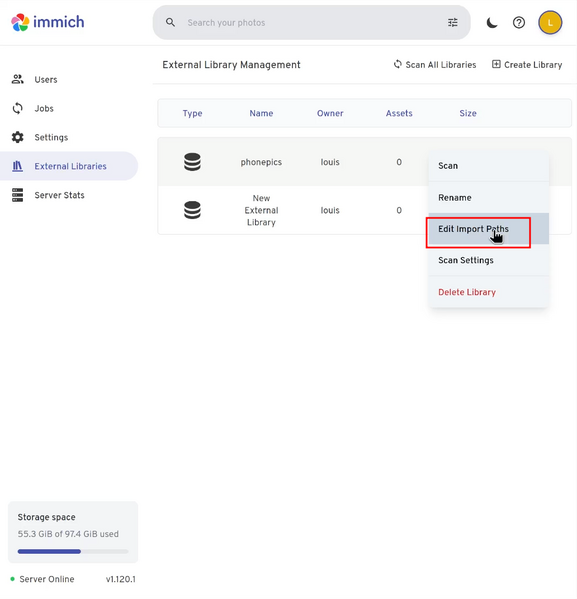Click the Create Library button
Viewport: 577px width, 599px height.
coord(527,65)
